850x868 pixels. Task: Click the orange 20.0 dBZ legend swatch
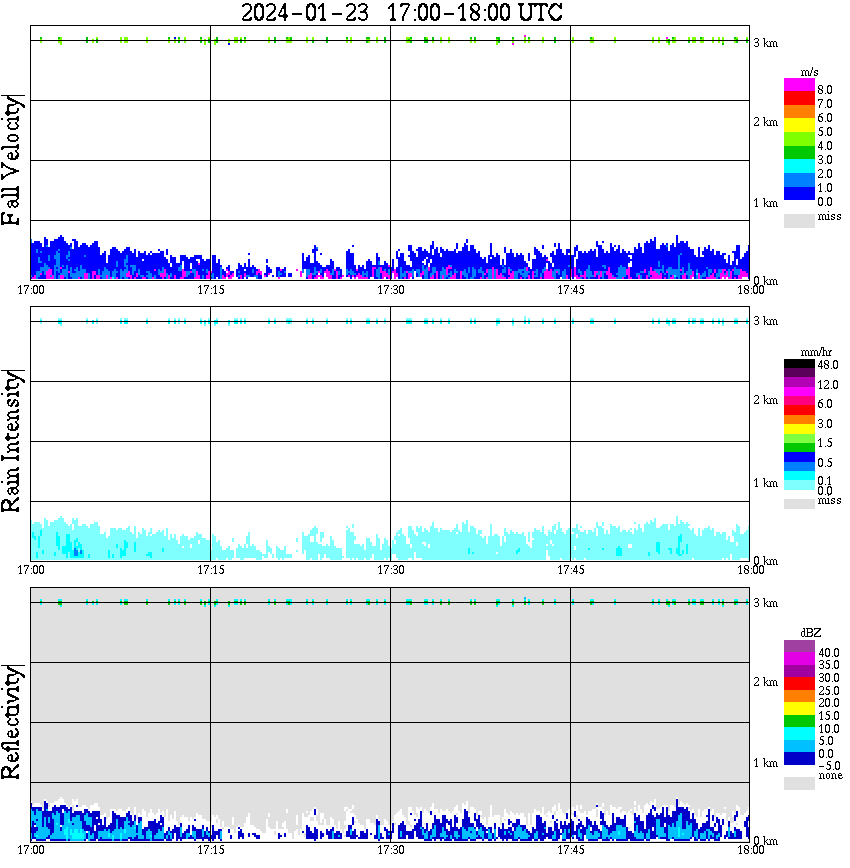click(799, 697)
